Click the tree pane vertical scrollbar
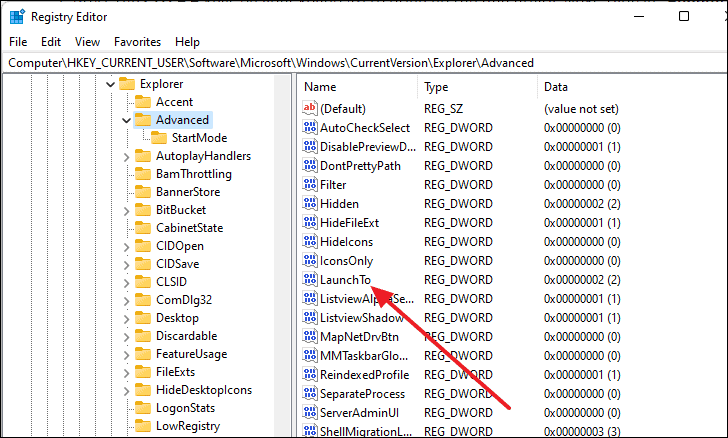The width and height of the screenshot is (728, 438). [x=282, y=255]
